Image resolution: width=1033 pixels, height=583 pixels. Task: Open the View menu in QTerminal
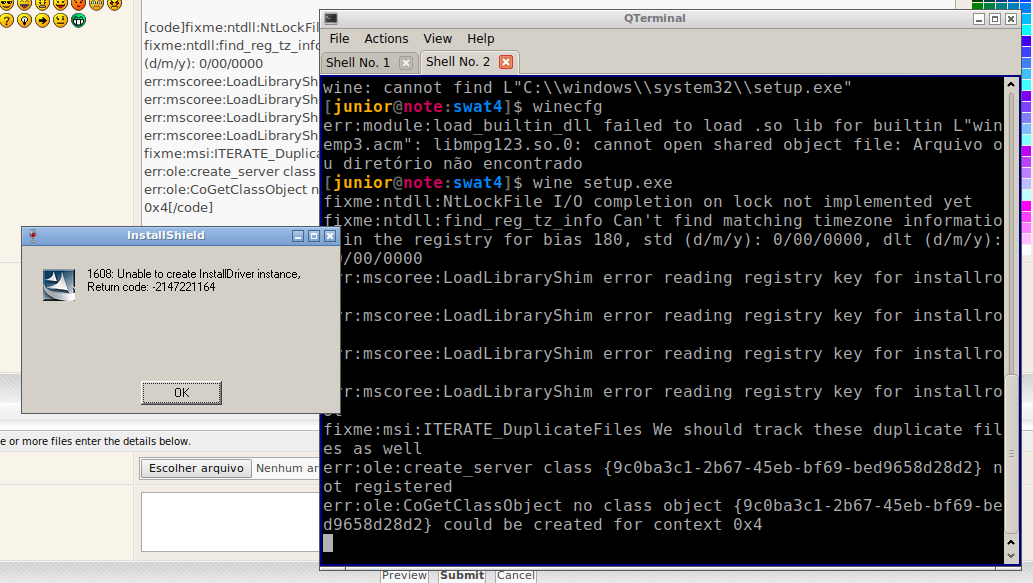[x=437, y=39]
